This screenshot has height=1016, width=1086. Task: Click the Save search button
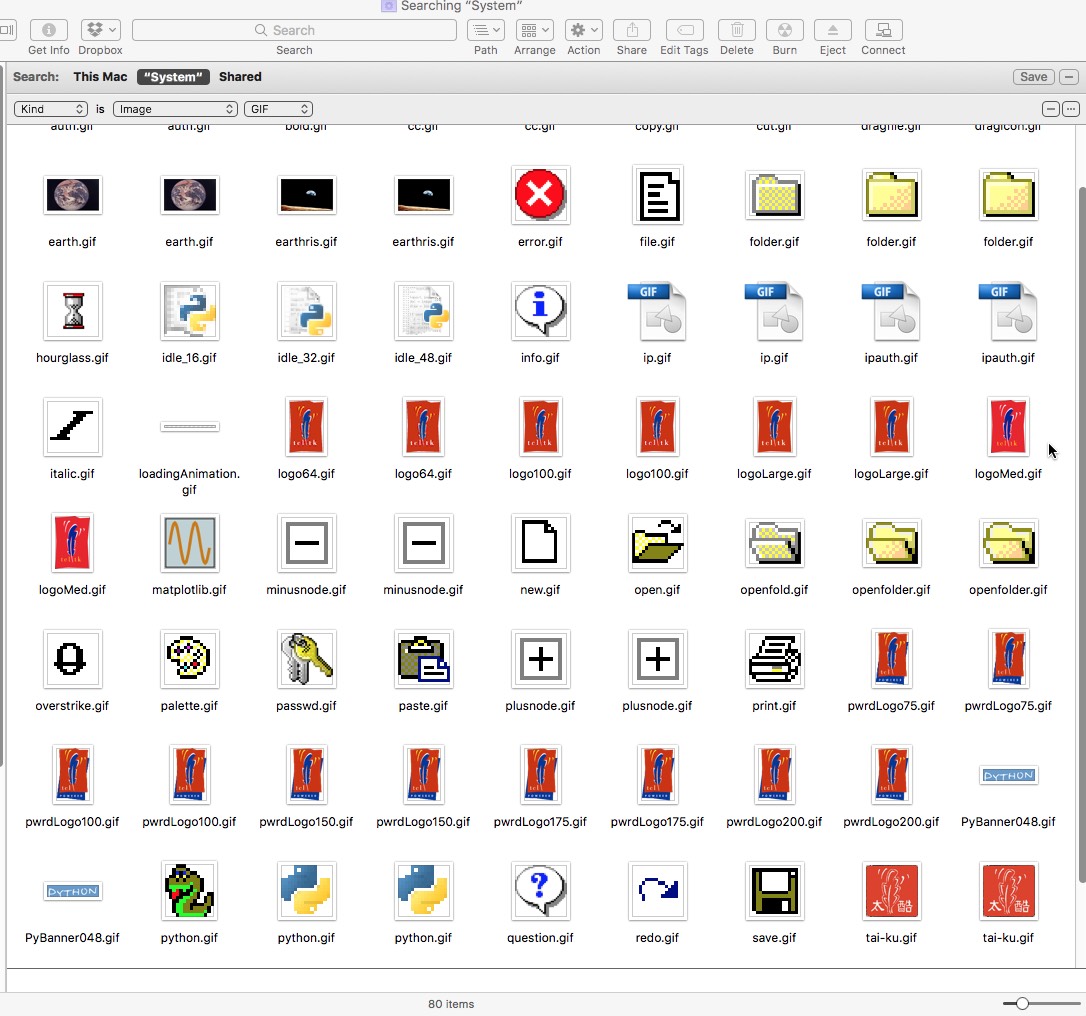(1033, 77)
